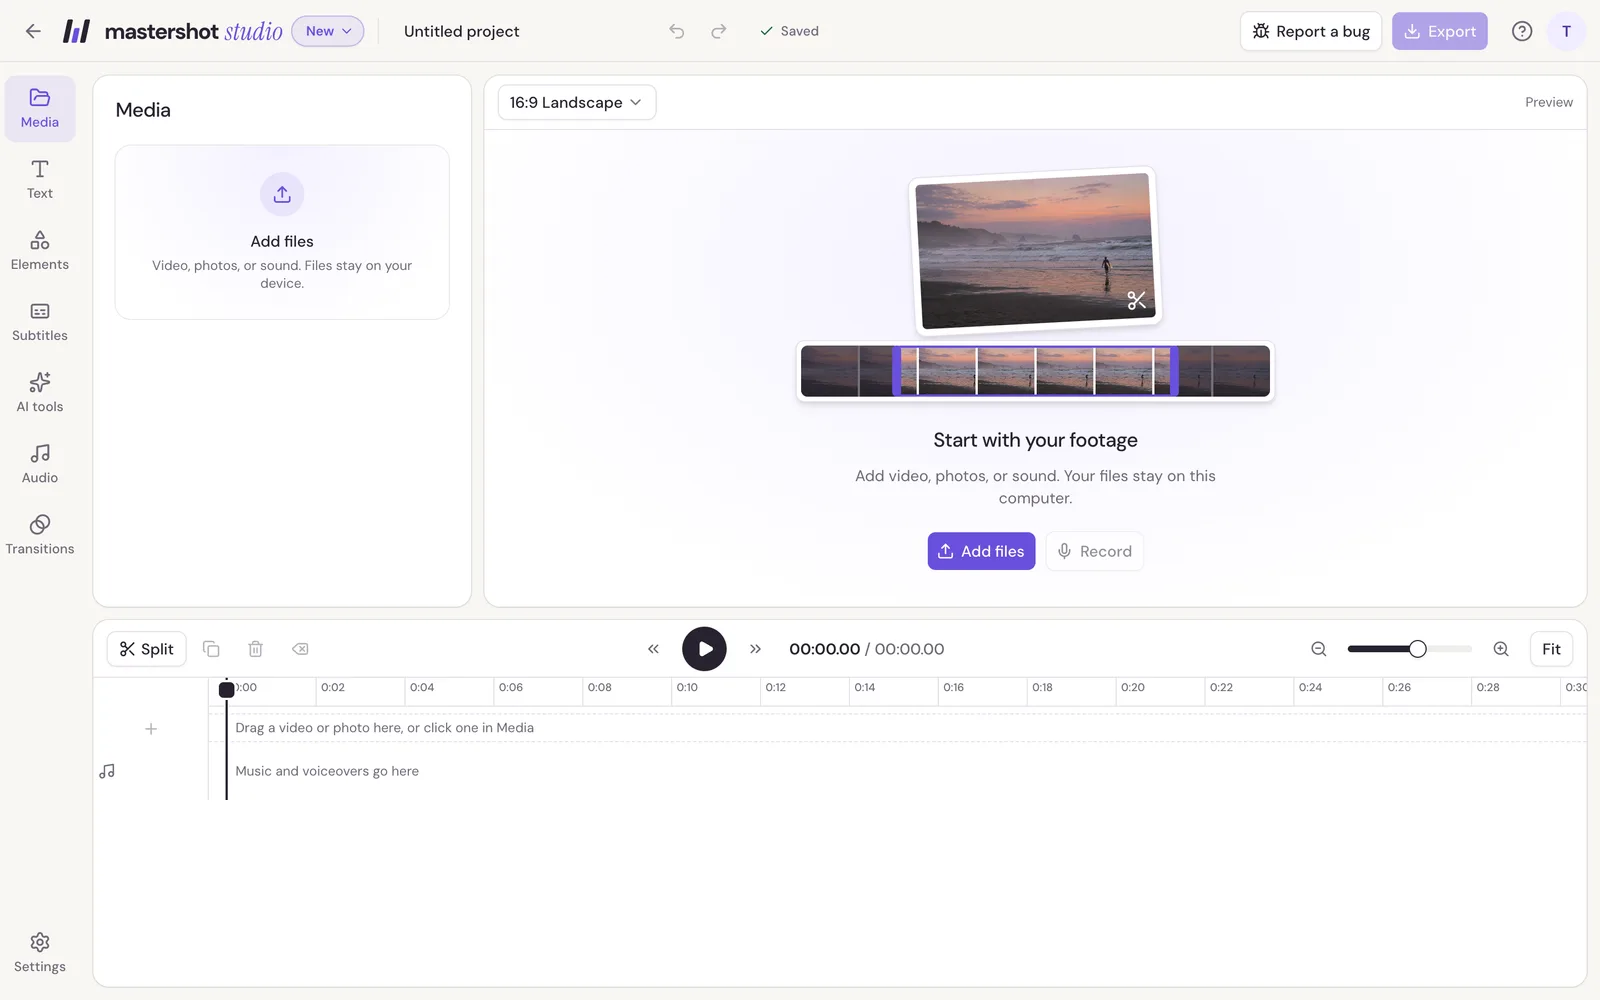1600x1000 pixels.
Task: Export the project
Action: tap(1440, 31)
